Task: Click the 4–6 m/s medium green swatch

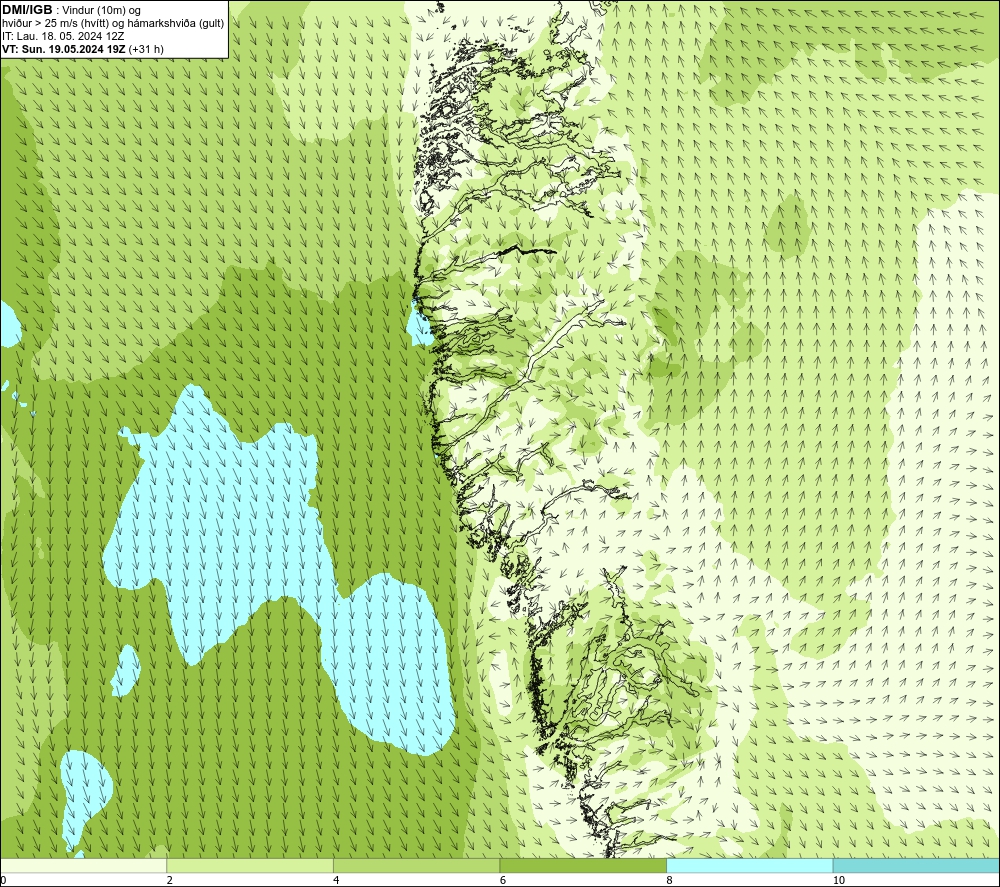Action: (x=416, y=865)
